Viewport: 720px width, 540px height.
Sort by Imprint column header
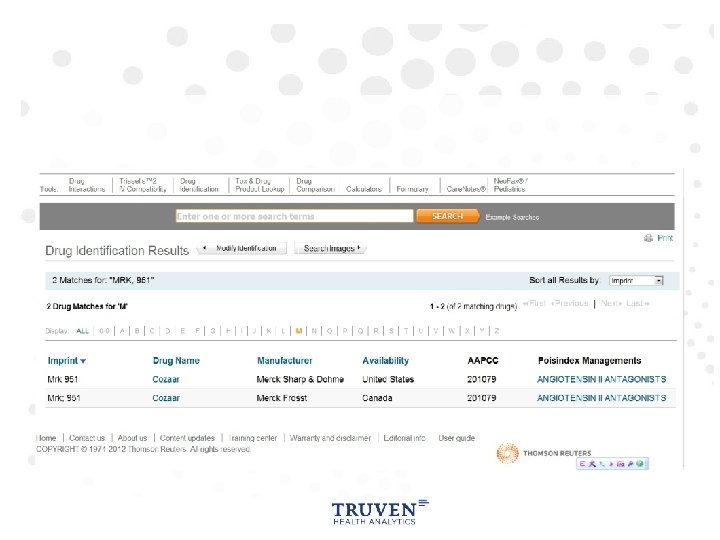pyautogui.click(x=62, y=360)
